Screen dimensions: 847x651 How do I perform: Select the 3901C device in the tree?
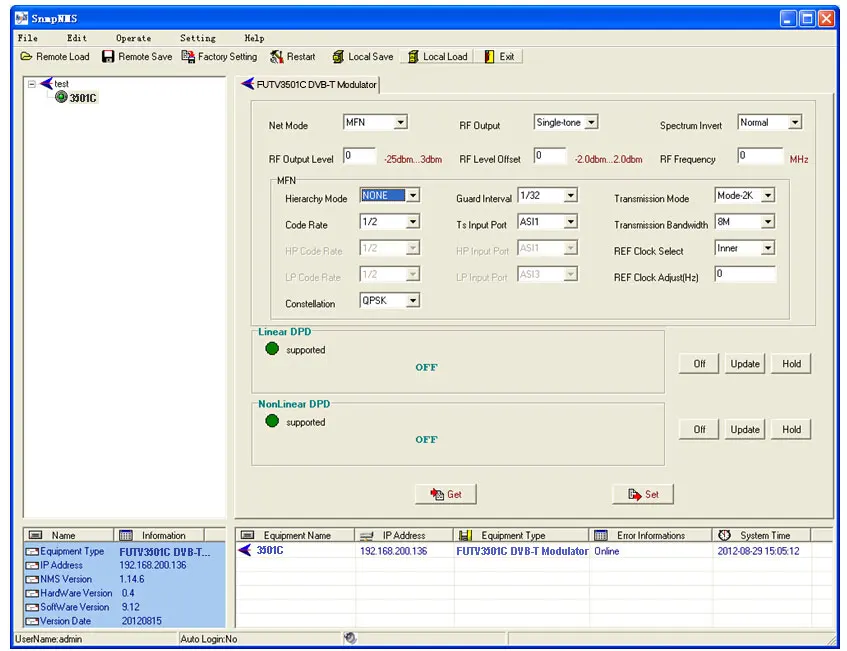point(82,98)
